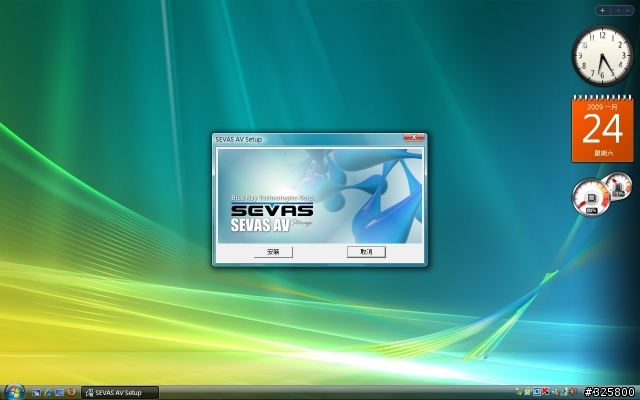Close the SEVAS AV Setup dialog
The image size is (640, 400).
pos(414,137)
